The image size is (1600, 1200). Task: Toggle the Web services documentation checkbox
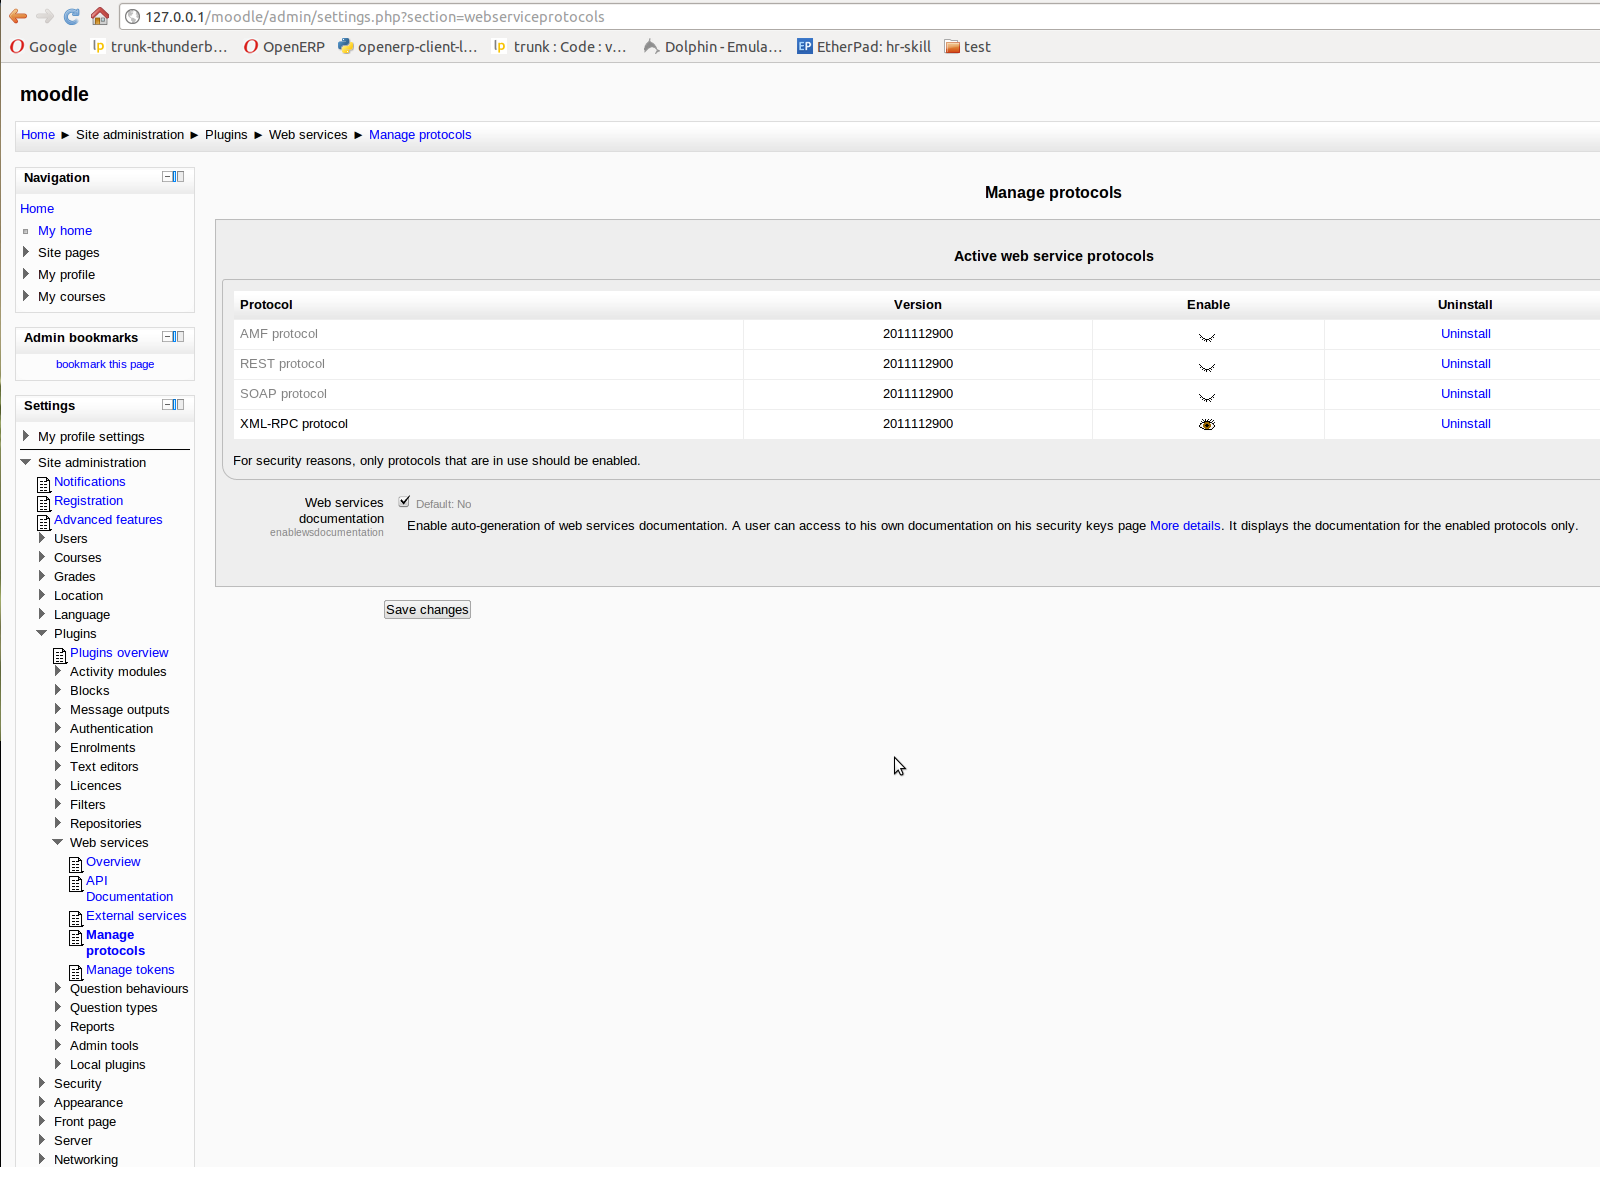[404, 502]
